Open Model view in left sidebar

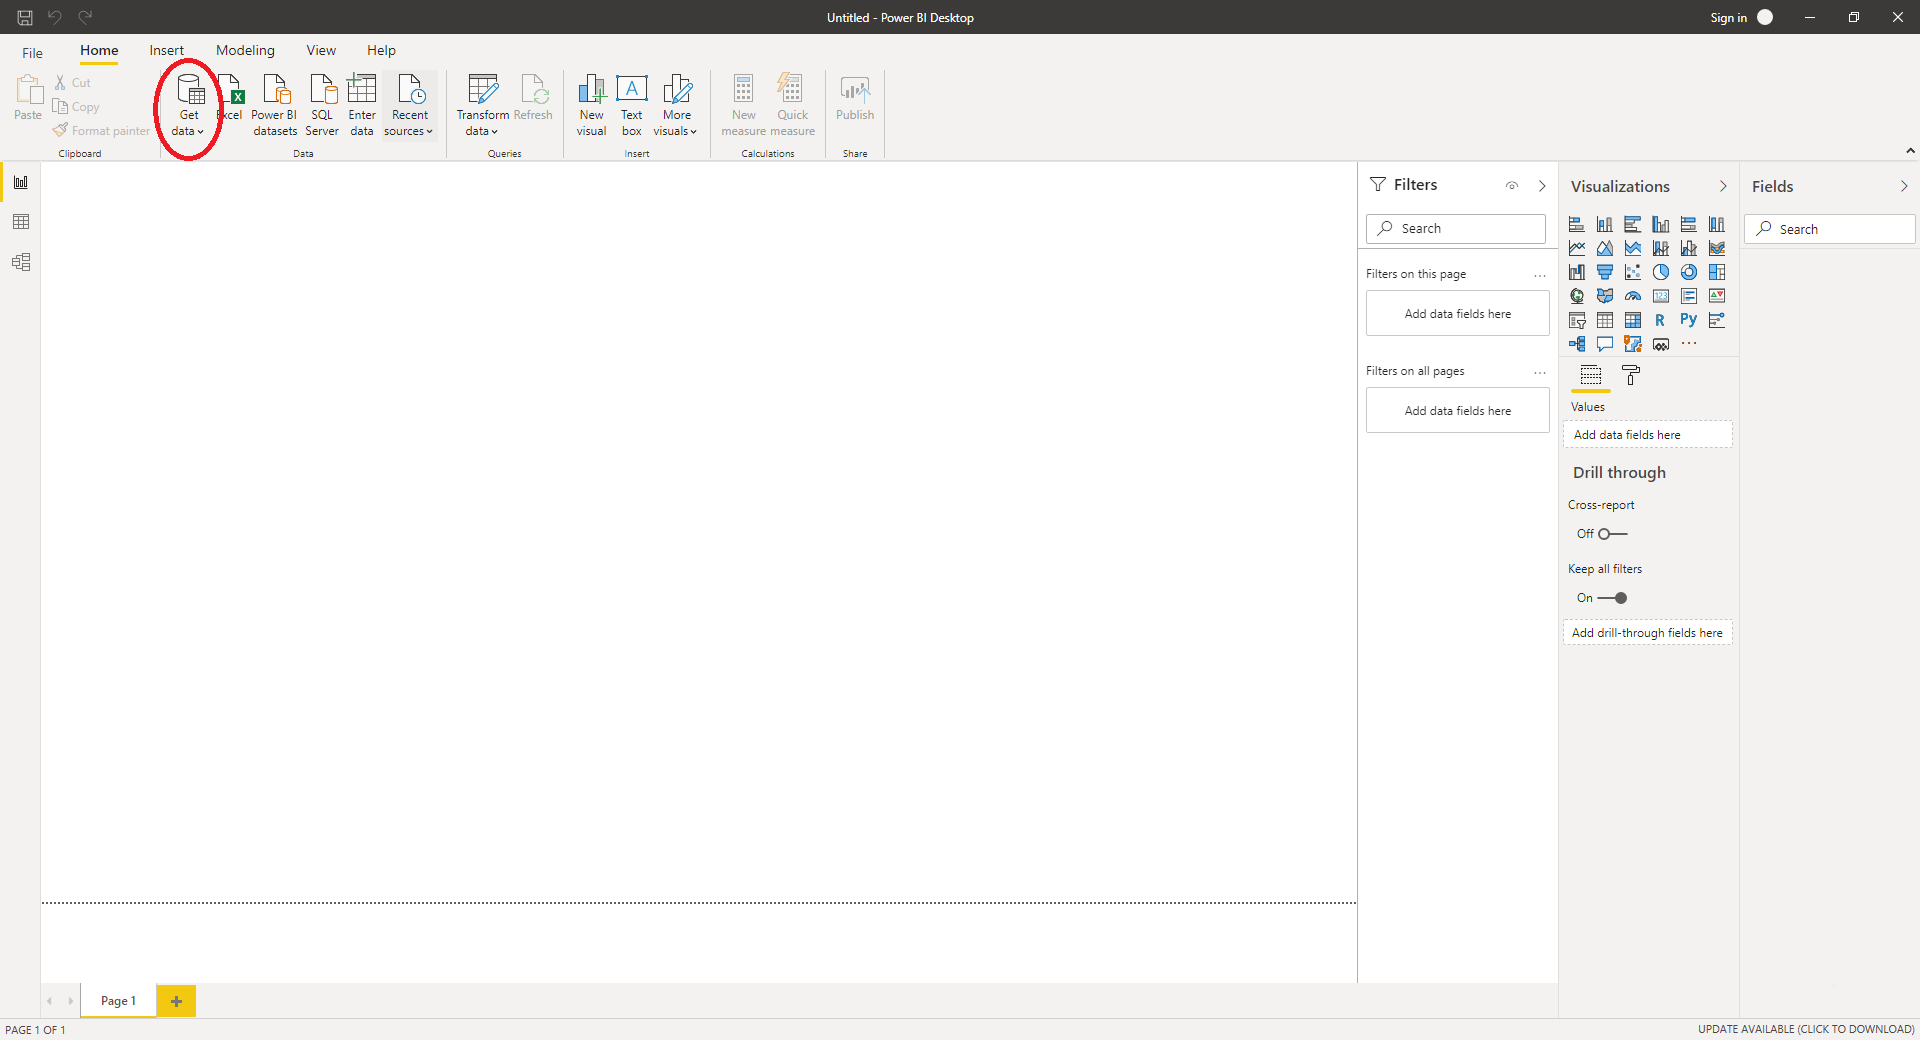(21, 262)
